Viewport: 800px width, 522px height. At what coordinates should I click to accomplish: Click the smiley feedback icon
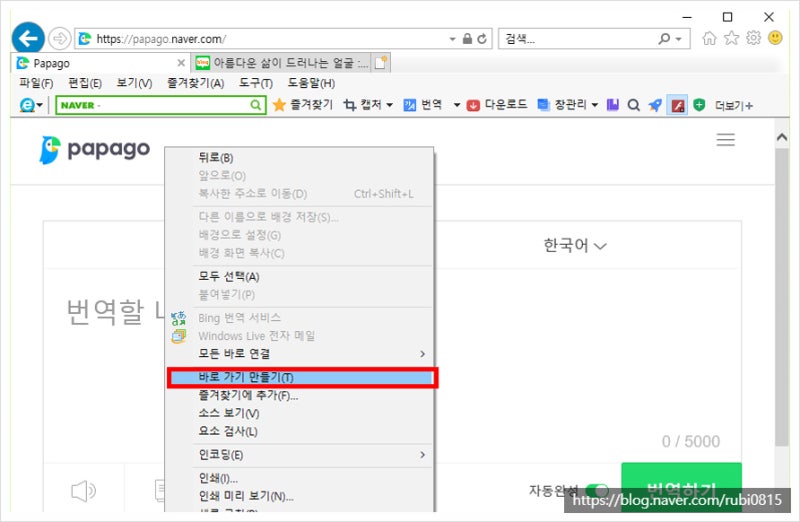pos(775,38)
